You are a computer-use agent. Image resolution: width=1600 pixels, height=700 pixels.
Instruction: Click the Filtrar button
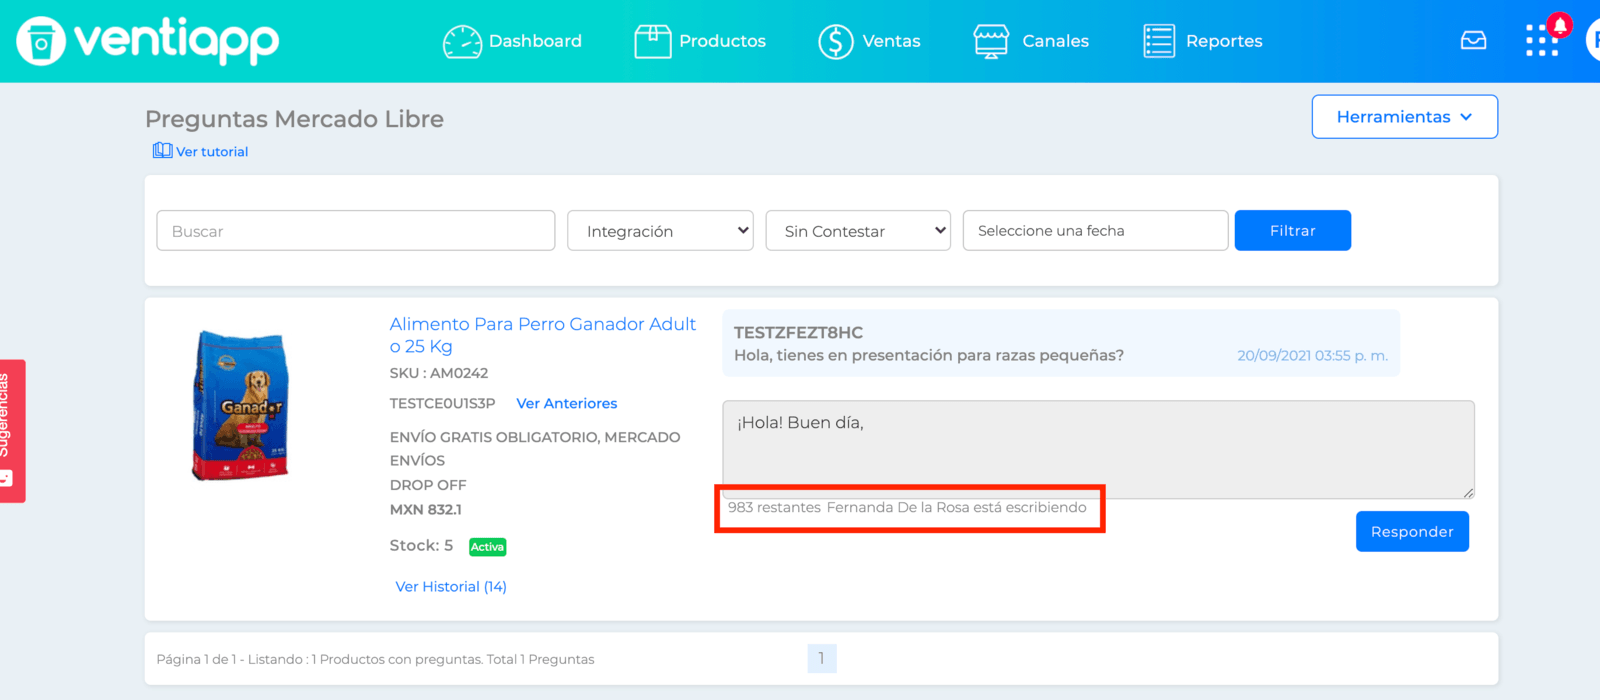[1293, 231]
